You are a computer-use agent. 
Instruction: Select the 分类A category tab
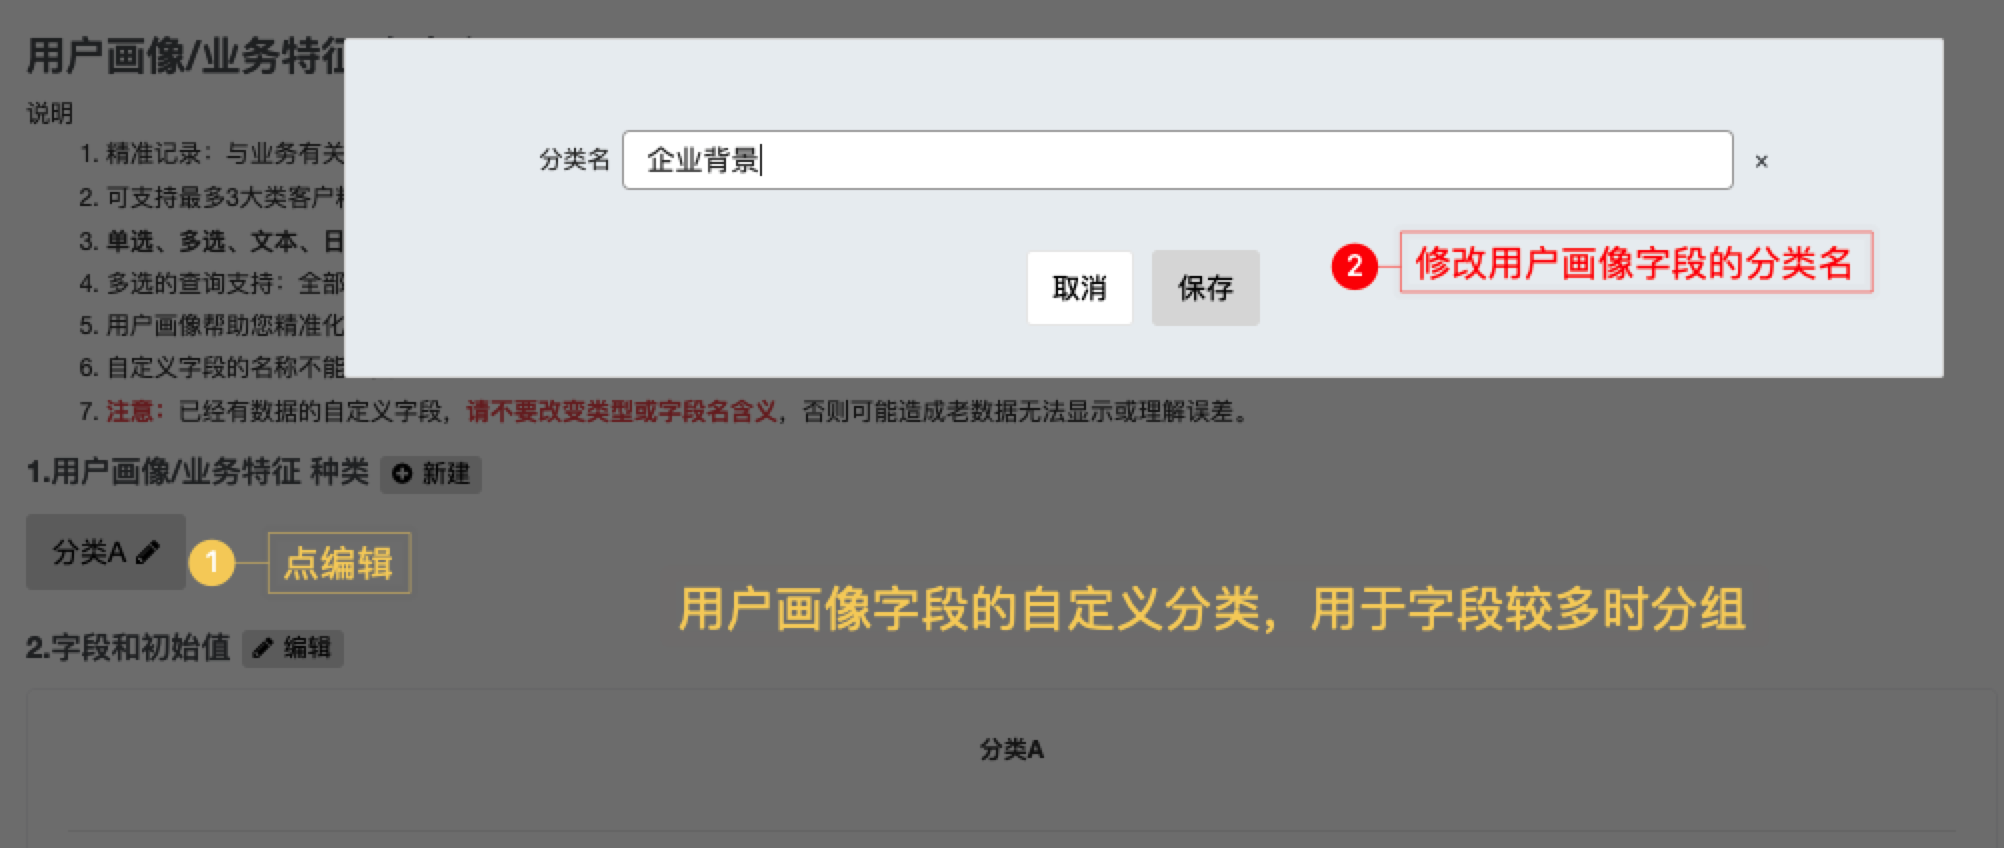(106, 552)
